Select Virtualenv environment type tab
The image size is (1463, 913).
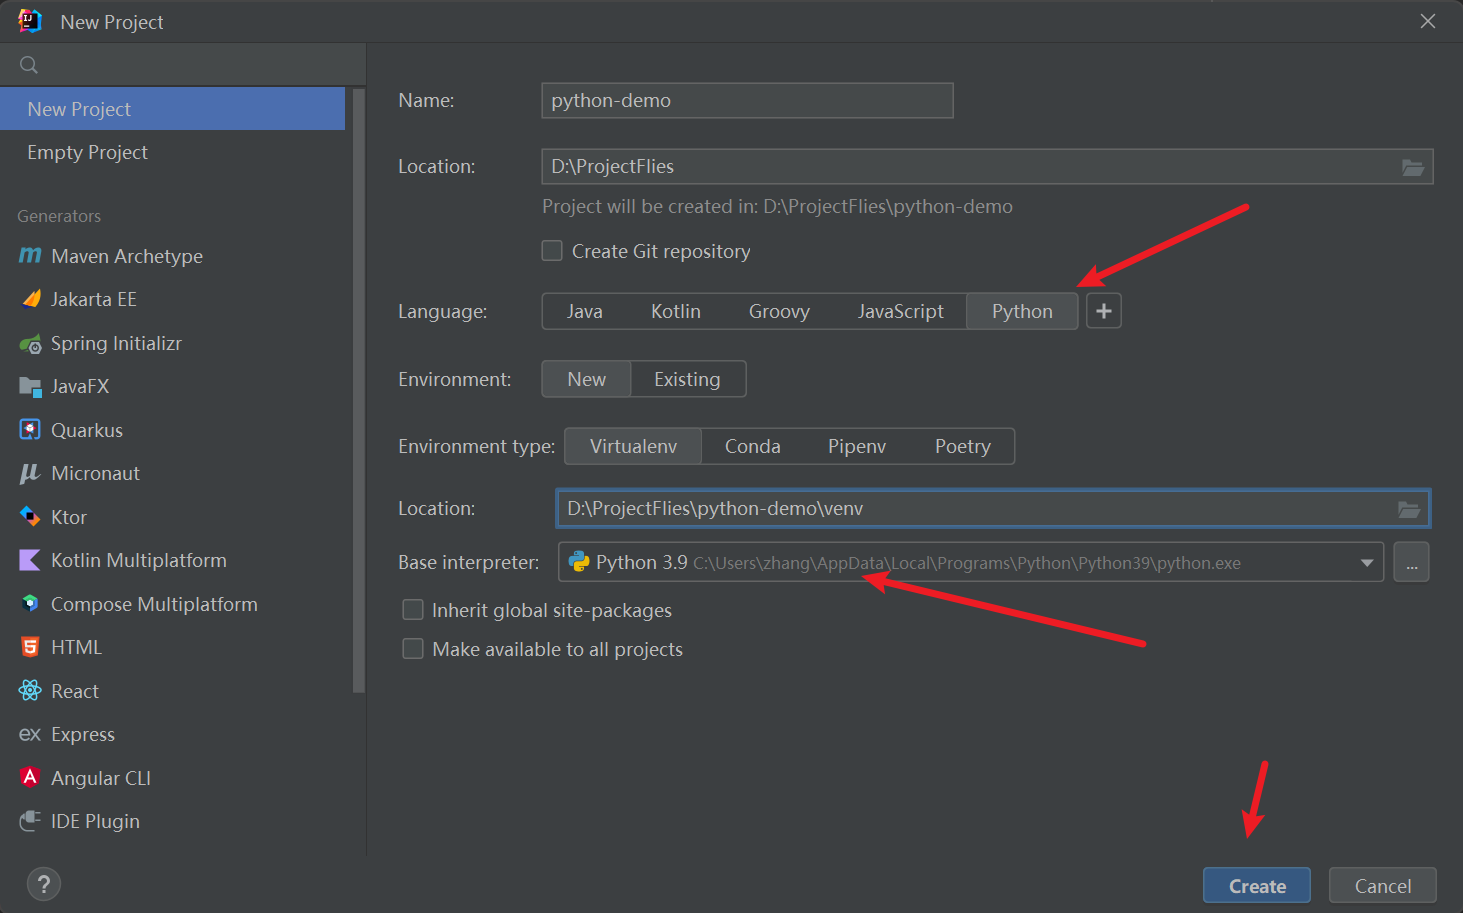[x=633, y=446]
